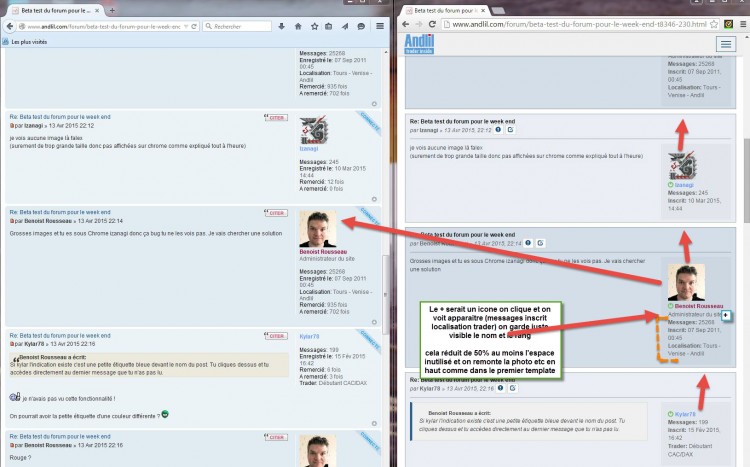Click the Citer button on Kylar78's post
Screen dimensions: 750x467
(276, 336)
